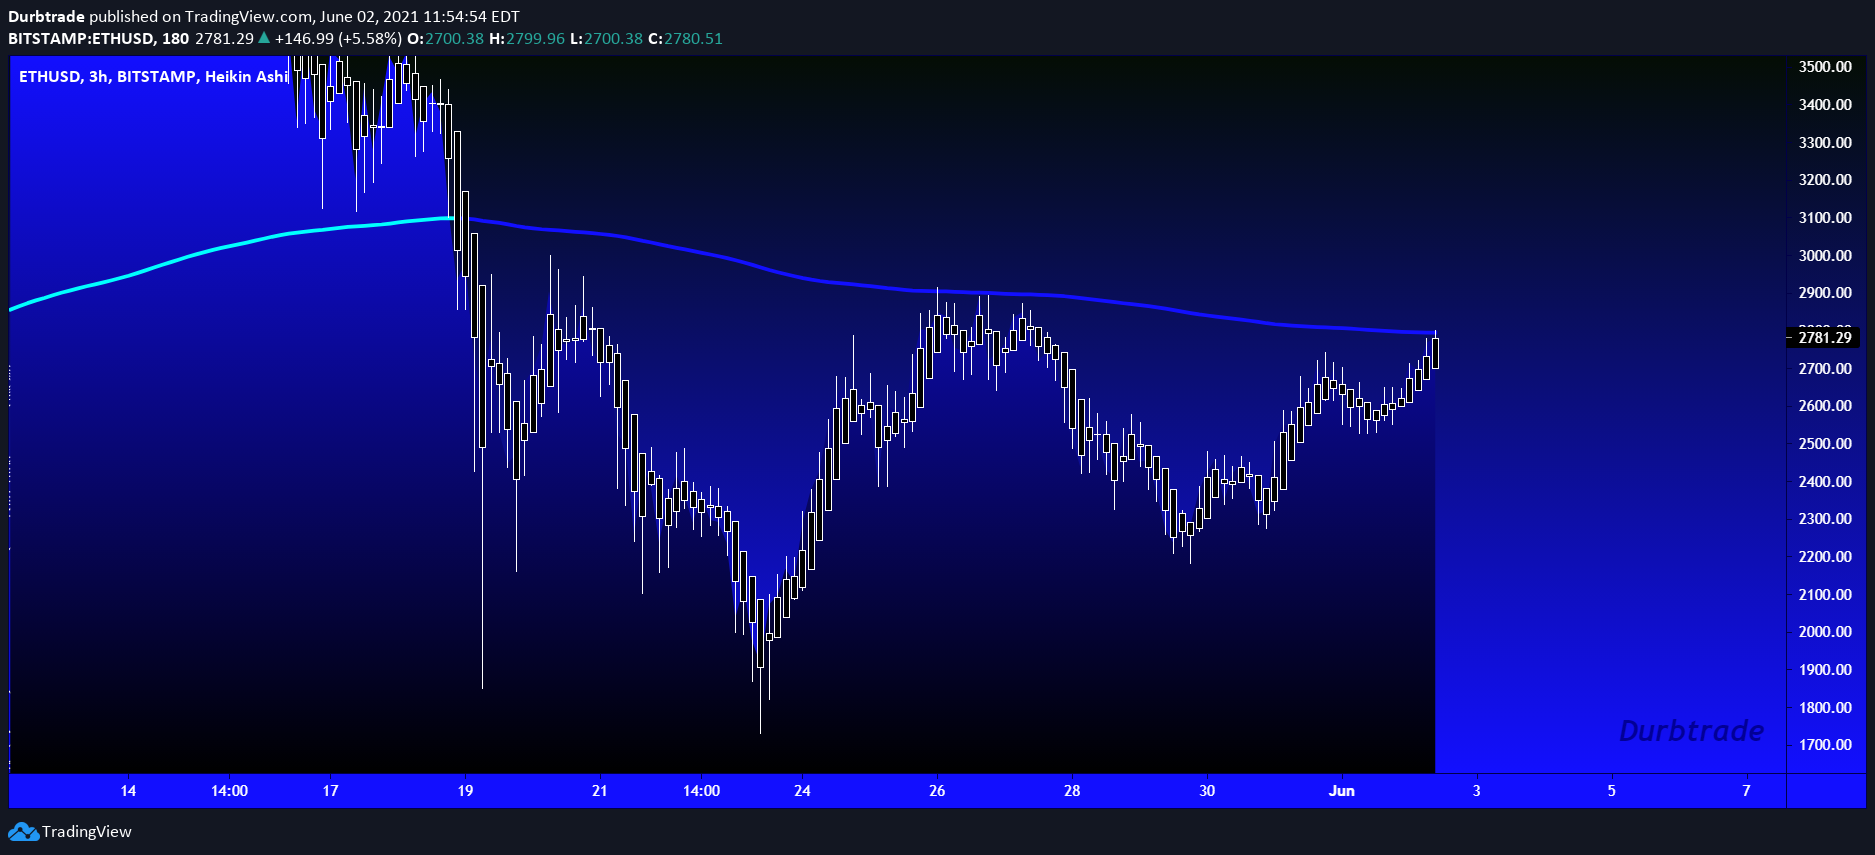Click the 3400.00 price axis label
1875x855 pixels.
point(1825,105)
